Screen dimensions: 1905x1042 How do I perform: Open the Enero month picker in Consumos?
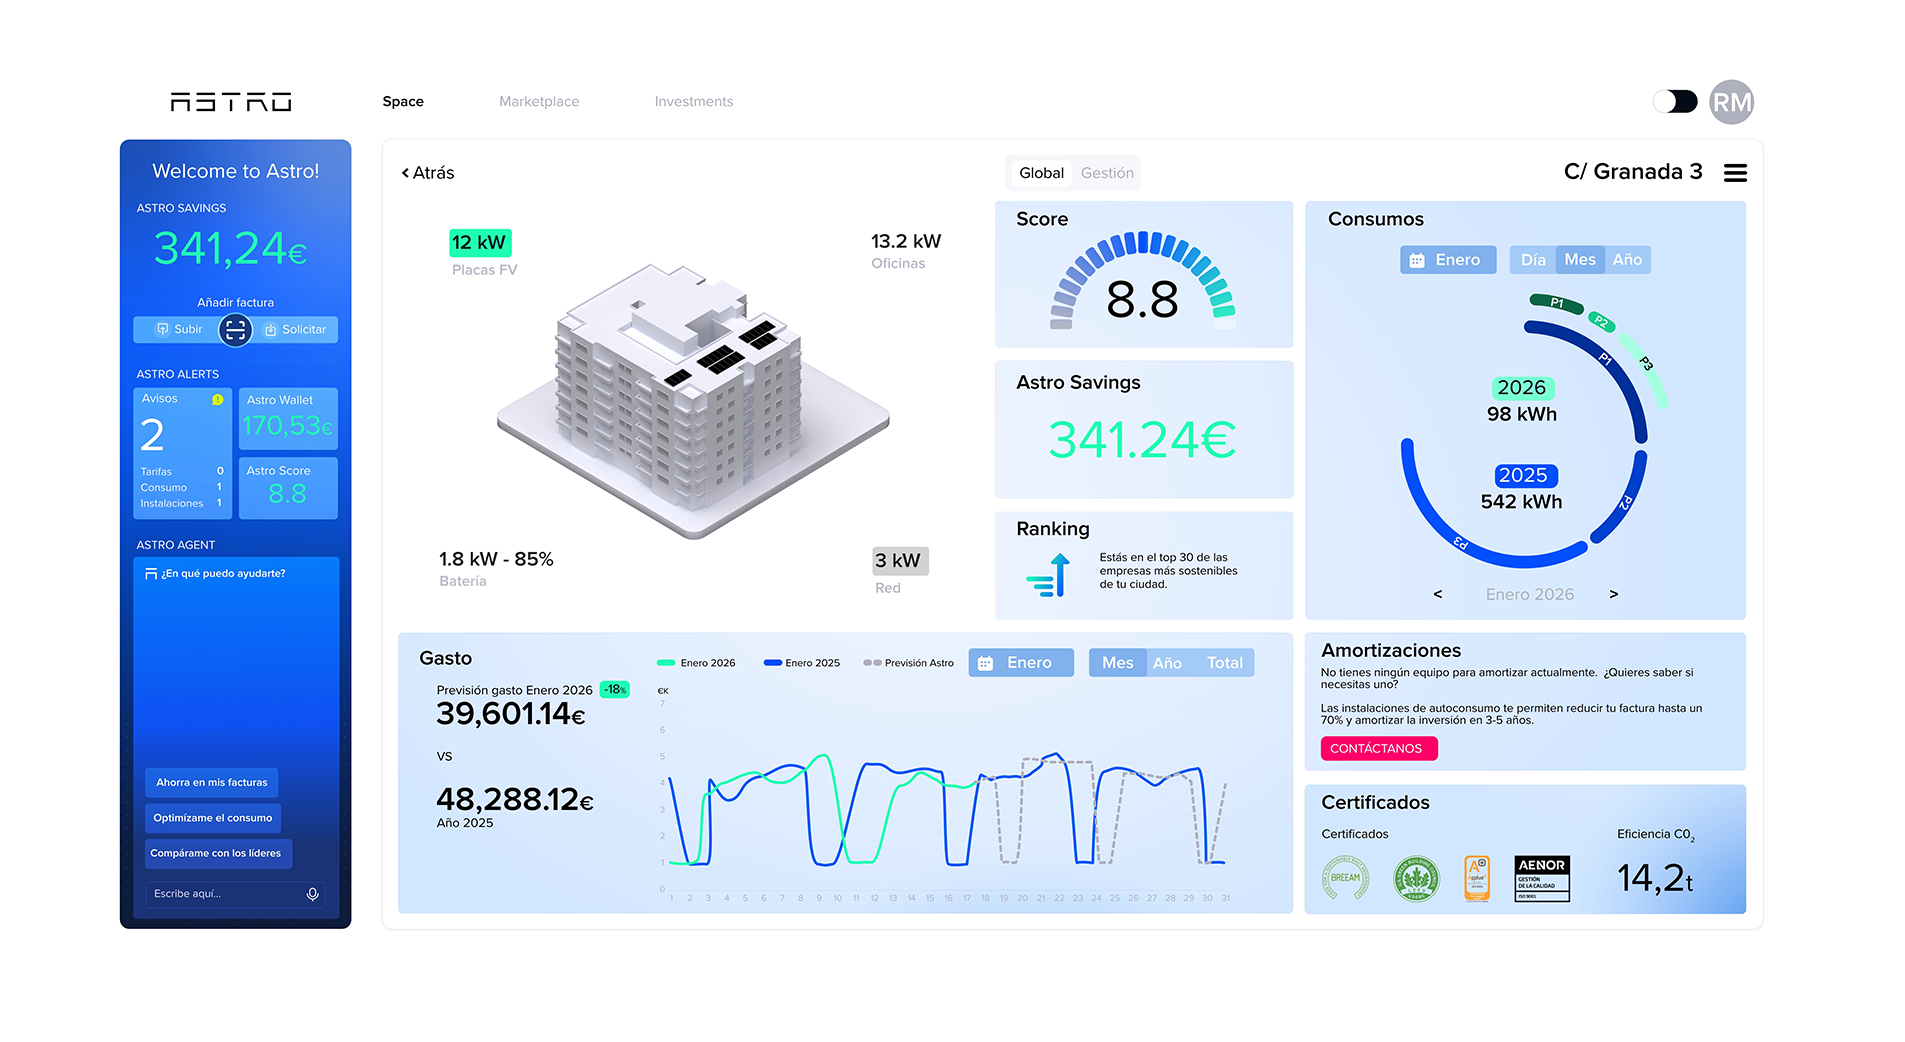(x=1447, y=260)
